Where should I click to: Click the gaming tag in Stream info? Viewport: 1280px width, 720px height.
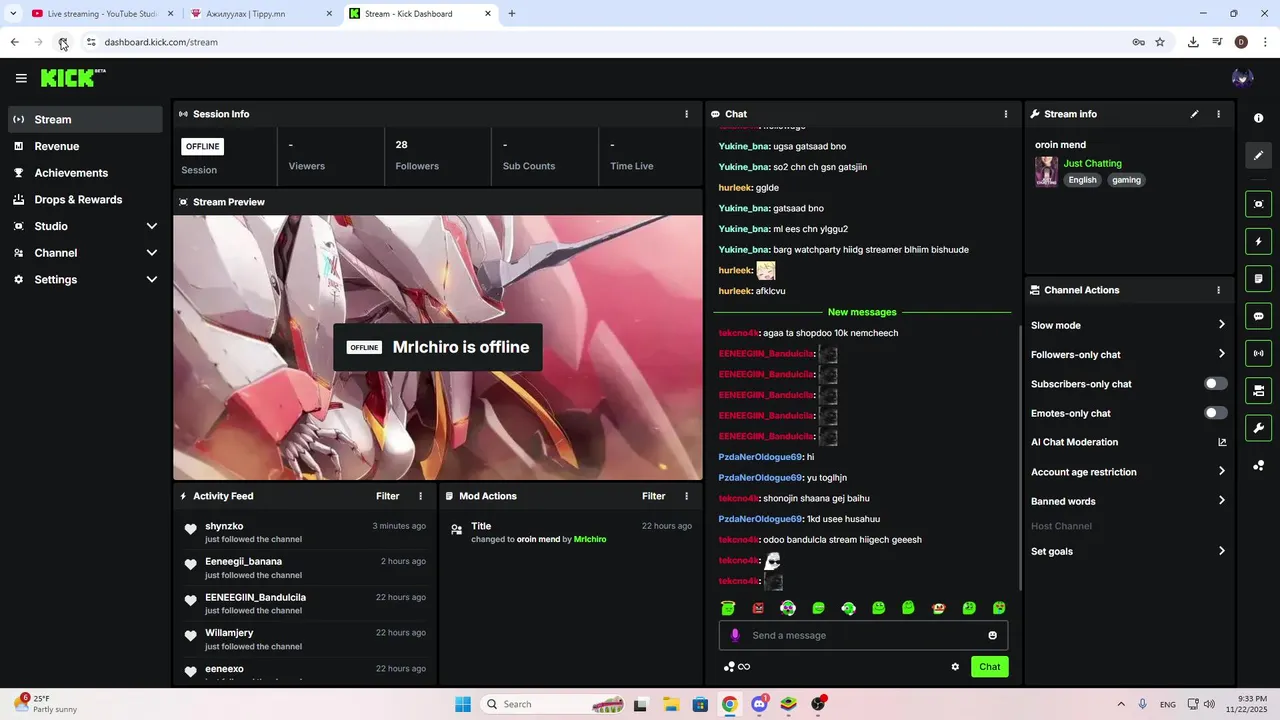1126,180
